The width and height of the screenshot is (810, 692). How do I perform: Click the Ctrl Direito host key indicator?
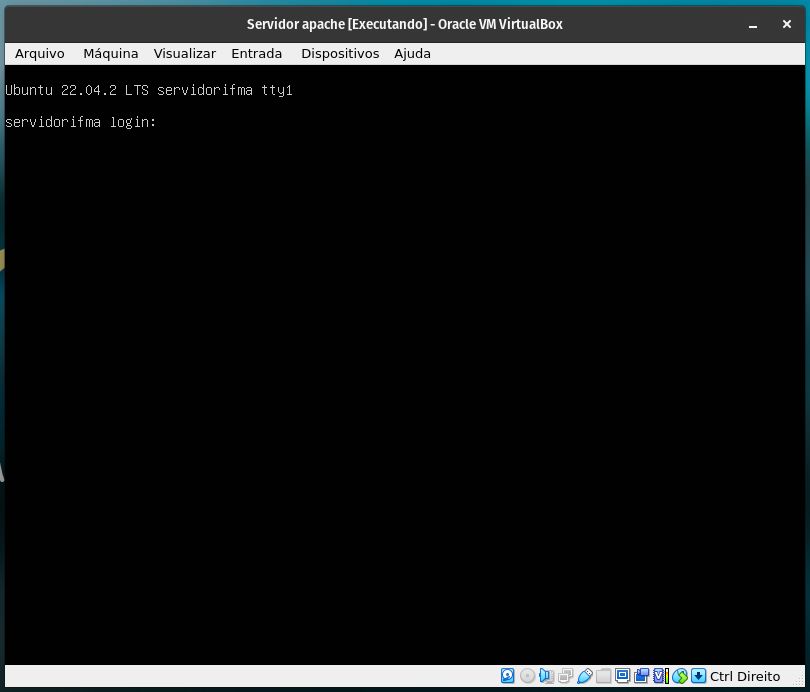coord(743,676)
